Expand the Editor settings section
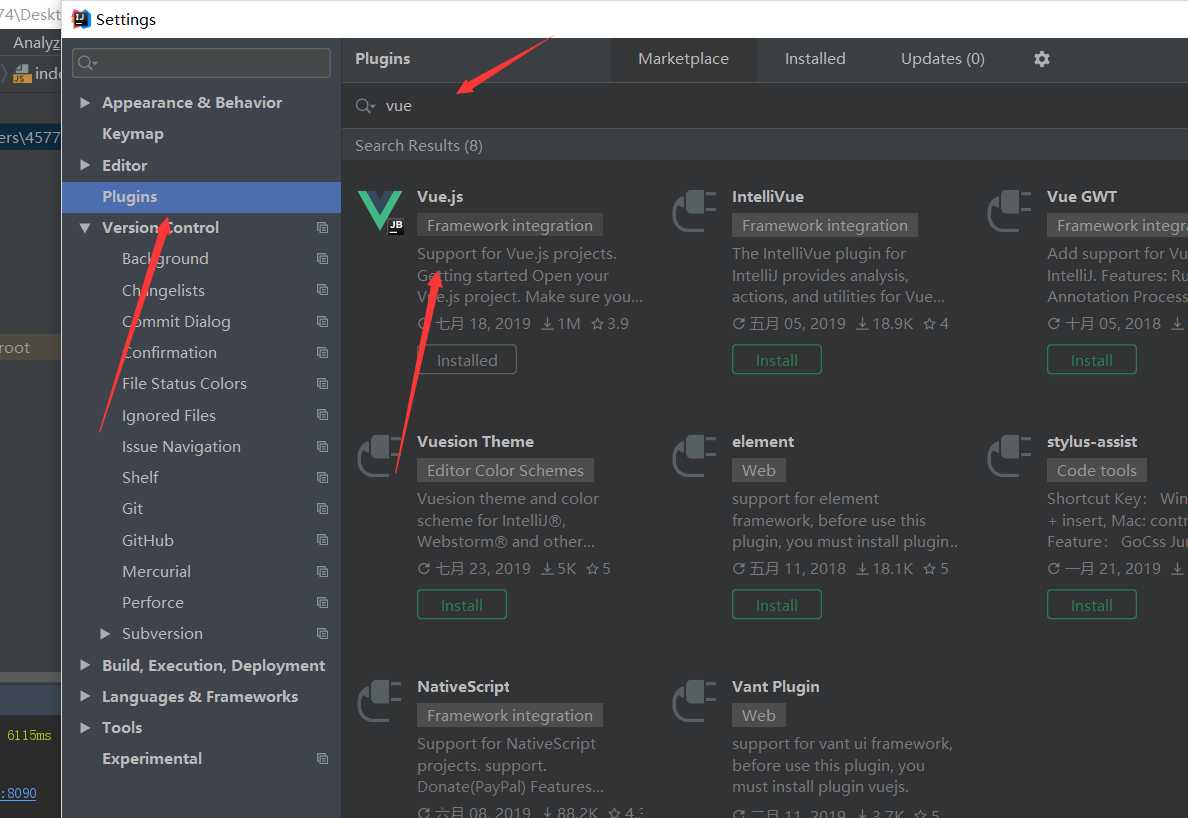Image resolution: width=1188 pixels, height=818 pixels. (85, 165)
